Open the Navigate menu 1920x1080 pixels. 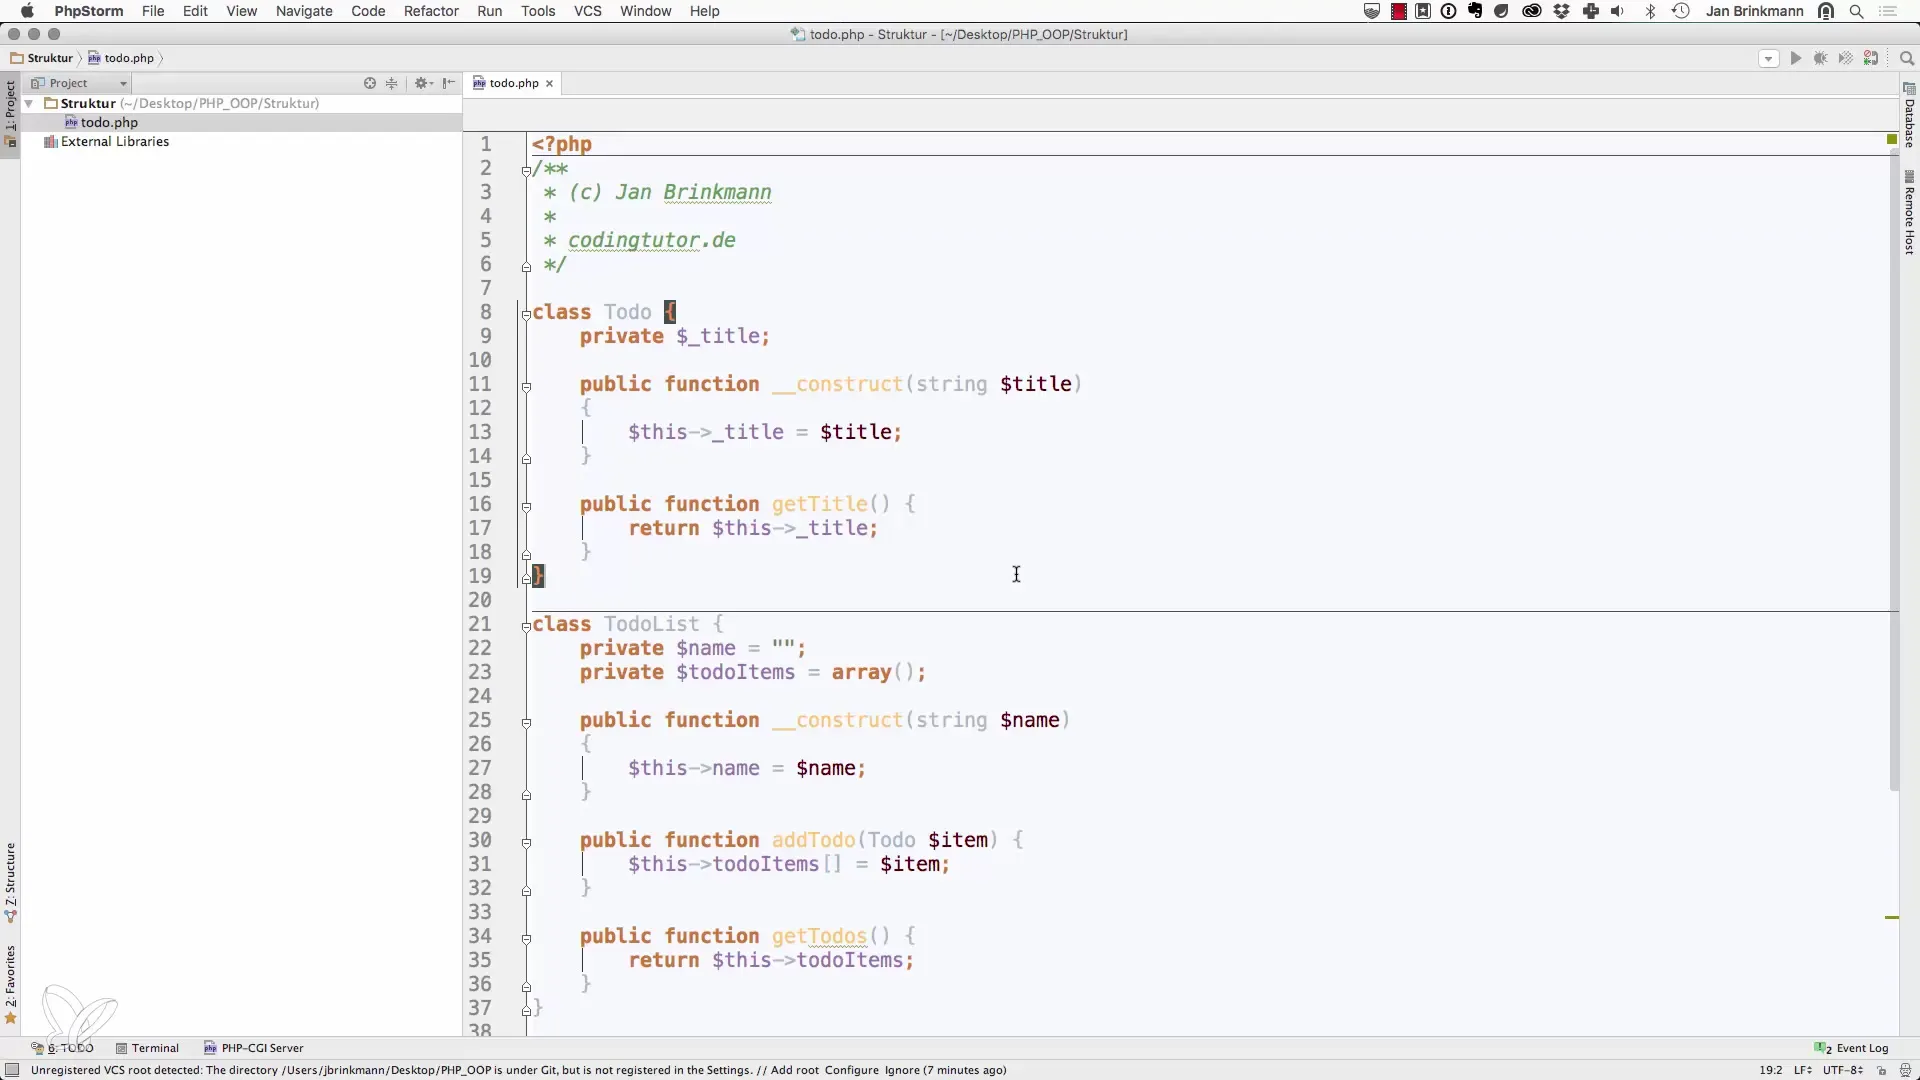click(x=304, y=11)
